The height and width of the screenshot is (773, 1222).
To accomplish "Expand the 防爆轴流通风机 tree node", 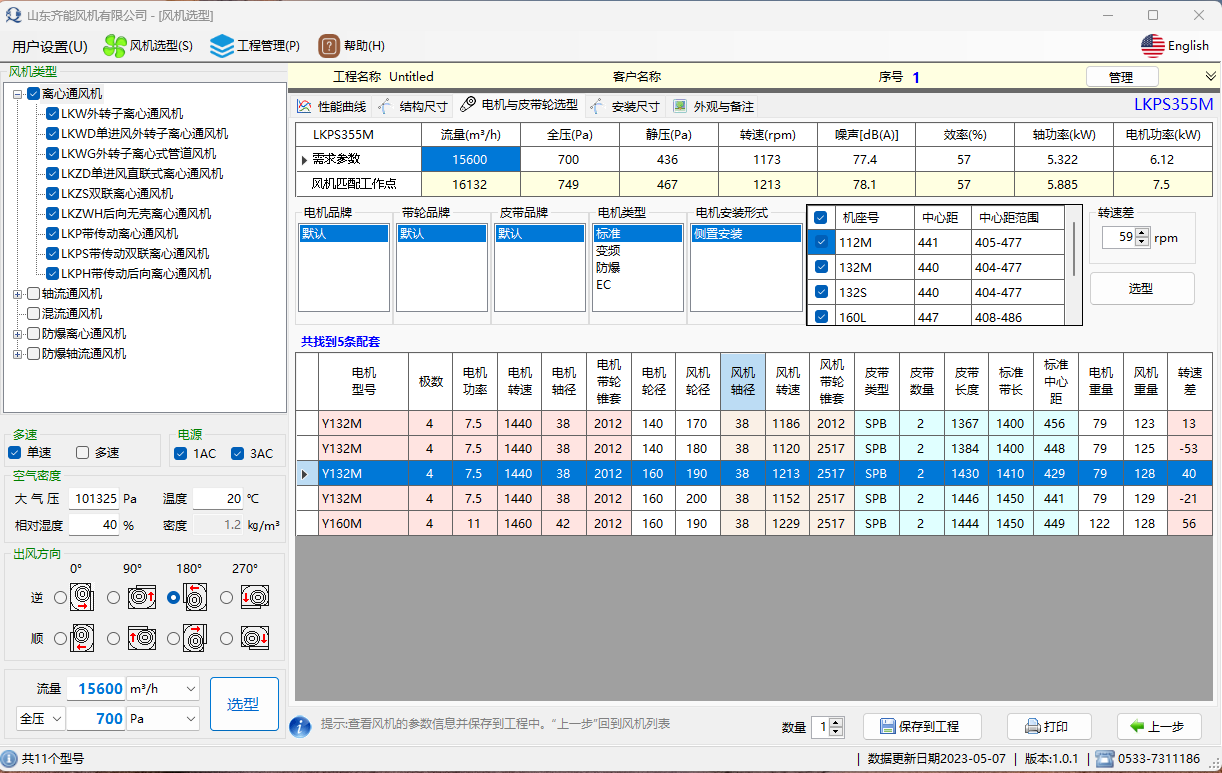I will 18,354.
